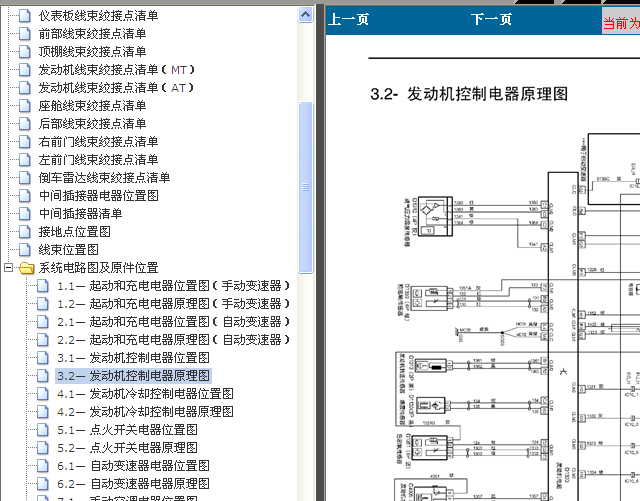The height and width of the screenshot is (501, 640).
Task: Open 2.2 起动和充电电器原理图（自动变速器）
Action: (173, 340)
